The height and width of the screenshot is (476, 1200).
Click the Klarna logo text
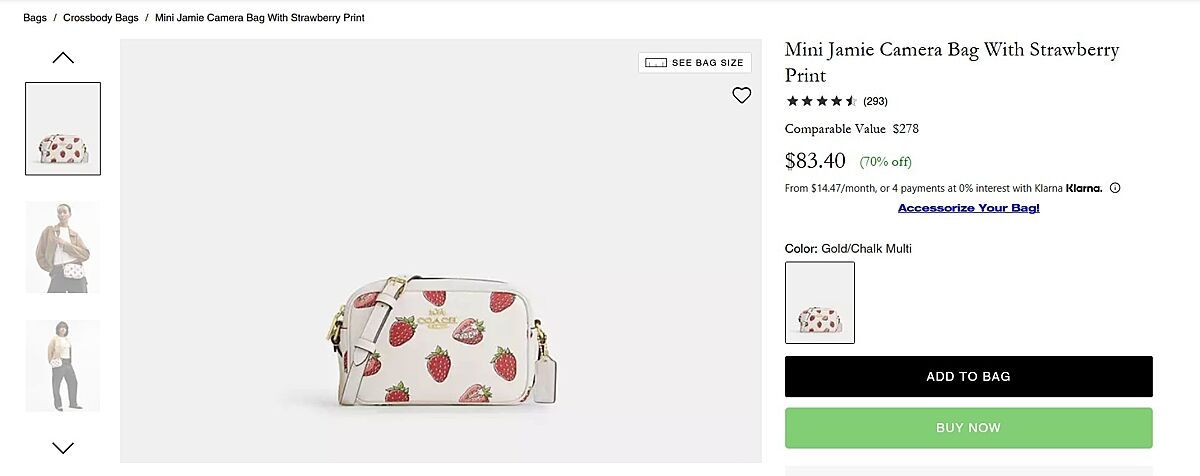[1084, 188]
